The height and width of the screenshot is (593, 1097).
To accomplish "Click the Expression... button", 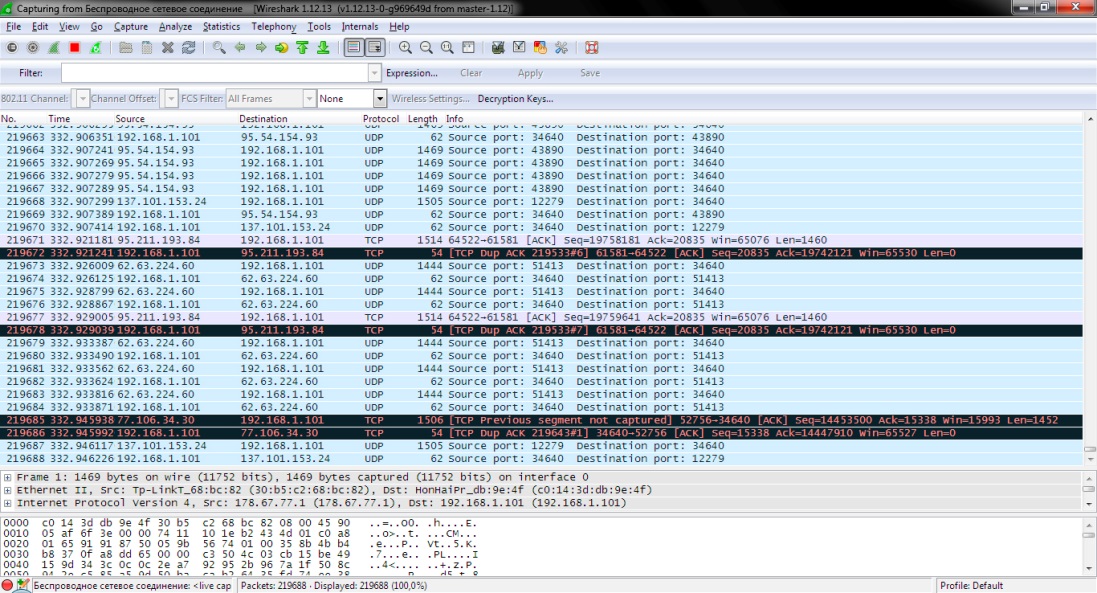I will pyautogui.click(x=411, y=73).
